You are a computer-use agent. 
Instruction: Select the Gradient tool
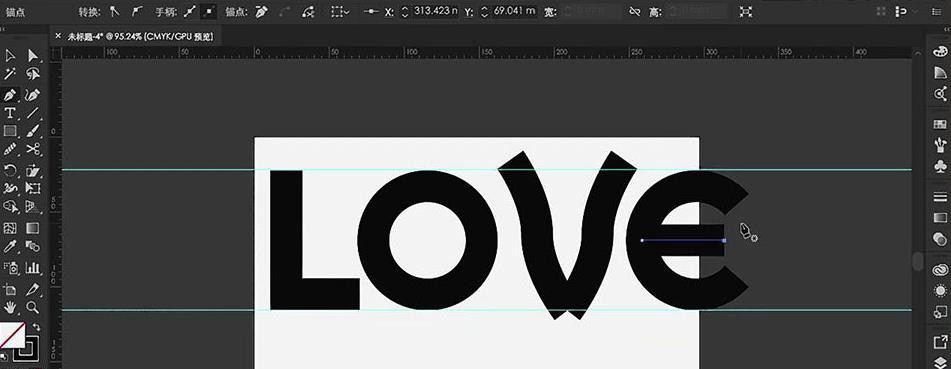pos(33,228)
